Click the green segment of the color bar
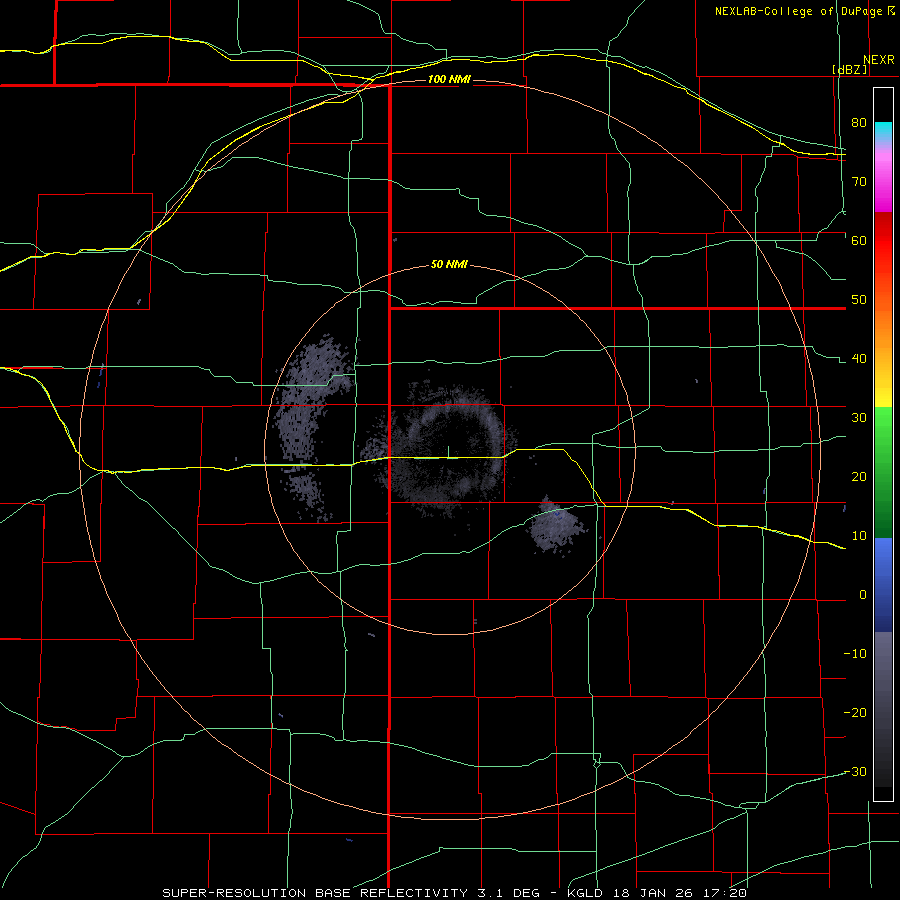900x900 pixels. click(x=883, y=472)
